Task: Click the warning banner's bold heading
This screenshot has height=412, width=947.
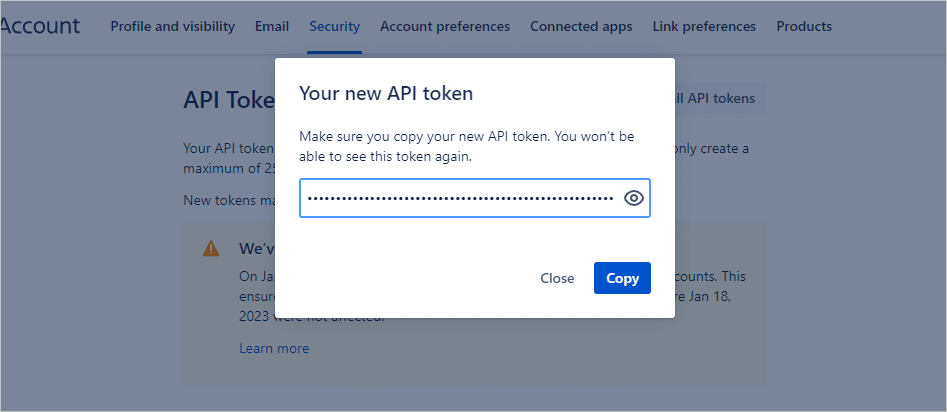Action: coord(256,248)
